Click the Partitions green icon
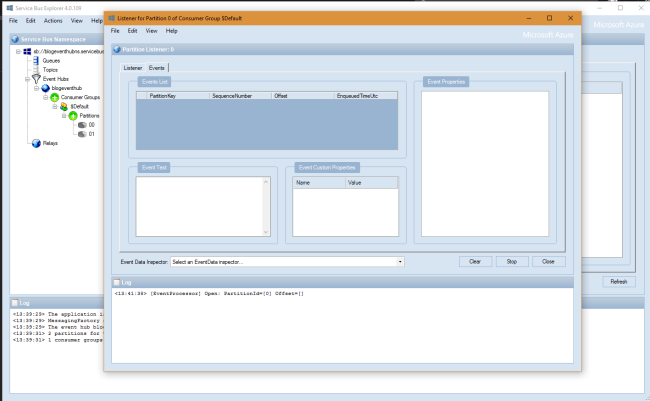The height and width of the screenshot is (401, 650). [x=73, y=116]
